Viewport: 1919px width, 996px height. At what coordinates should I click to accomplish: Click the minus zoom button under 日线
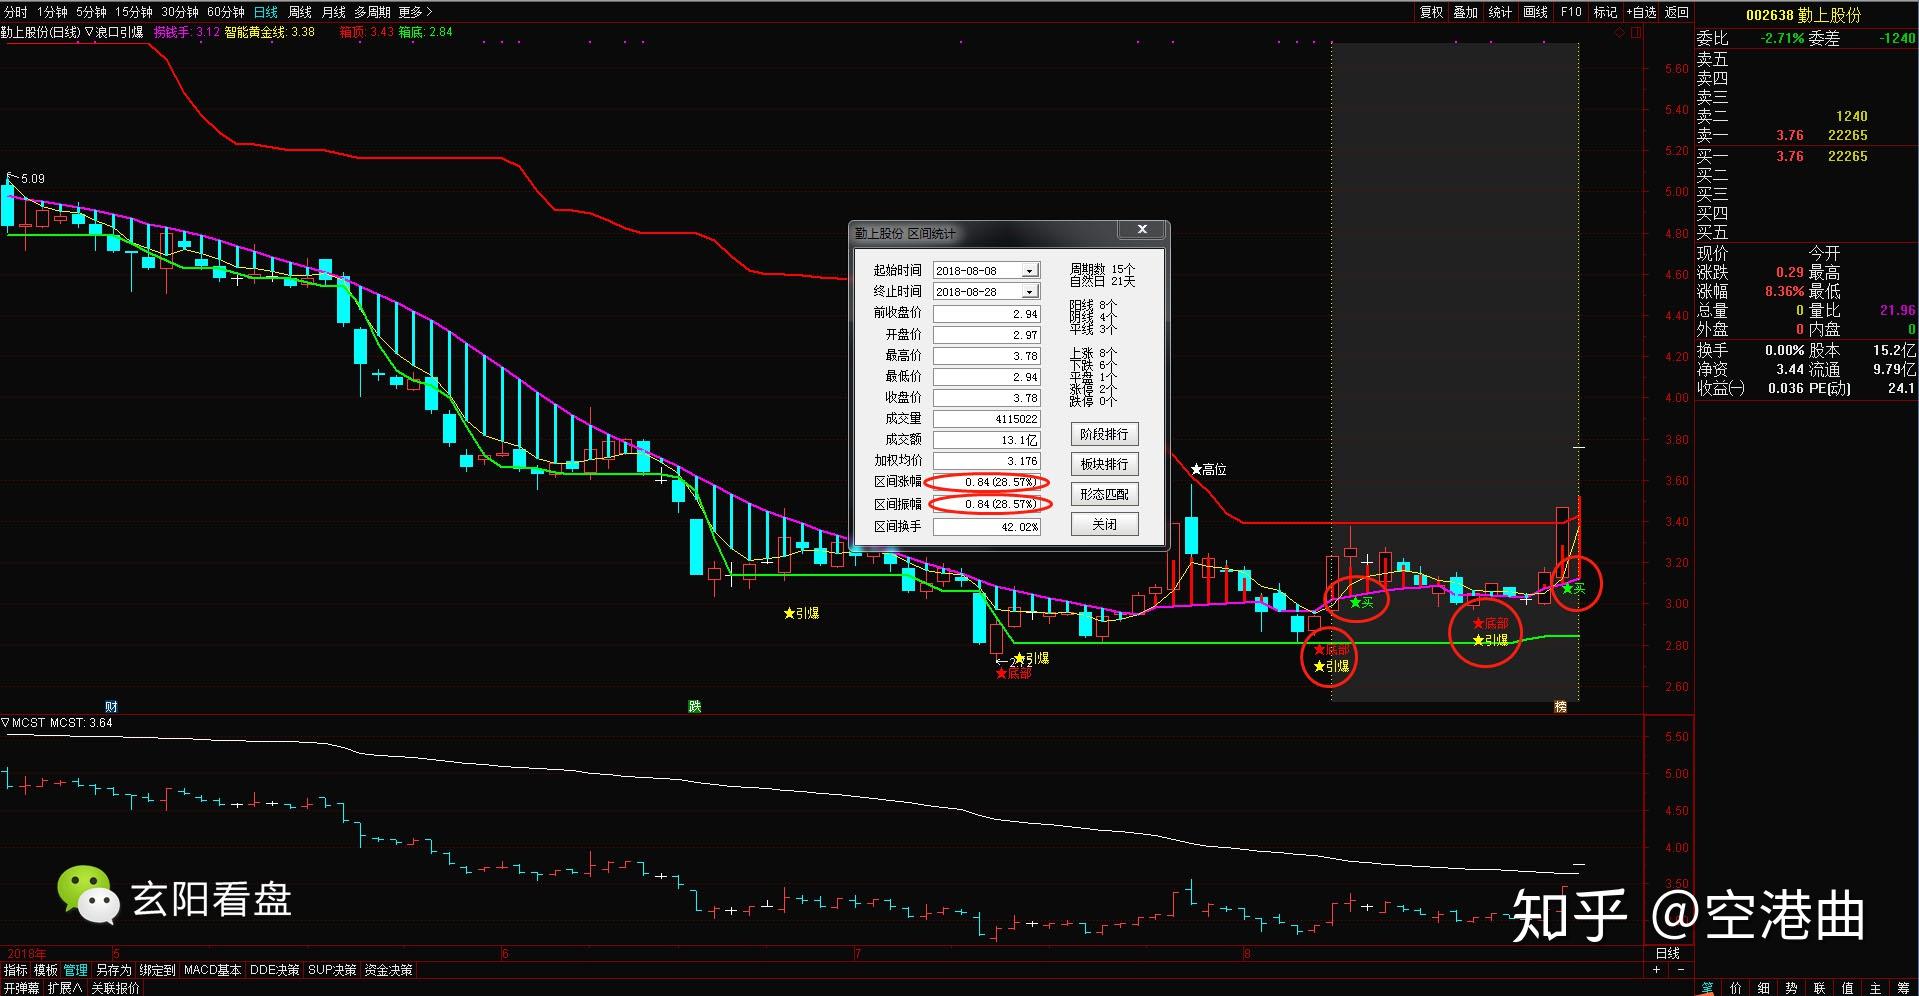point(1680,970)
